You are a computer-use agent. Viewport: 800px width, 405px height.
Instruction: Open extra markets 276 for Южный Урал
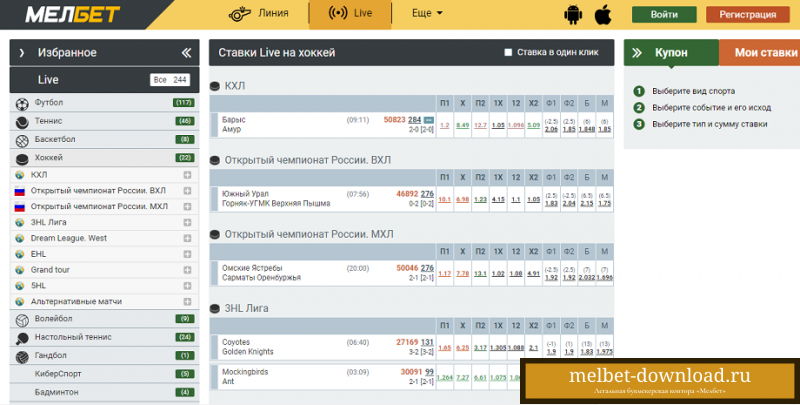click(x=427, y=194)
